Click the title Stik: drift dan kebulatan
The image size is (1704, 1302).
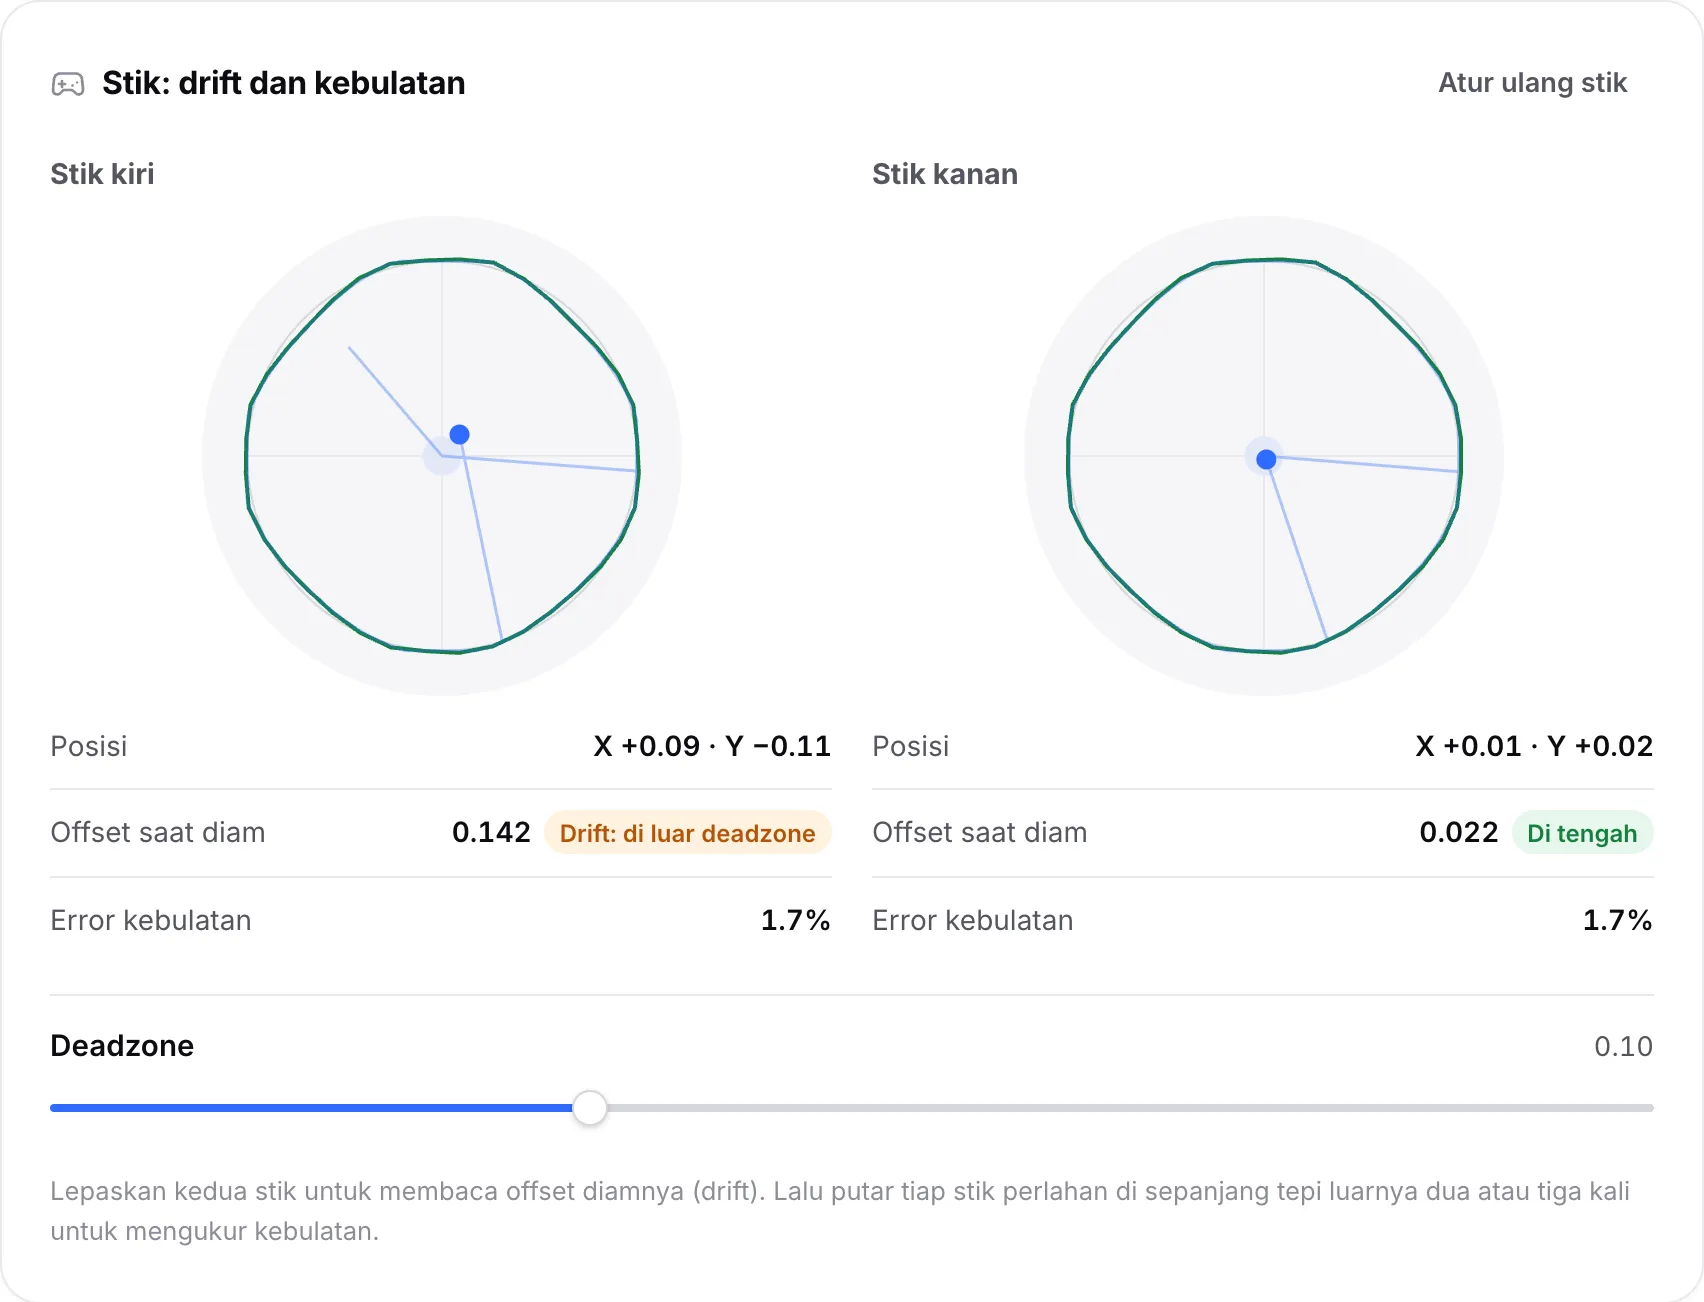284,83
